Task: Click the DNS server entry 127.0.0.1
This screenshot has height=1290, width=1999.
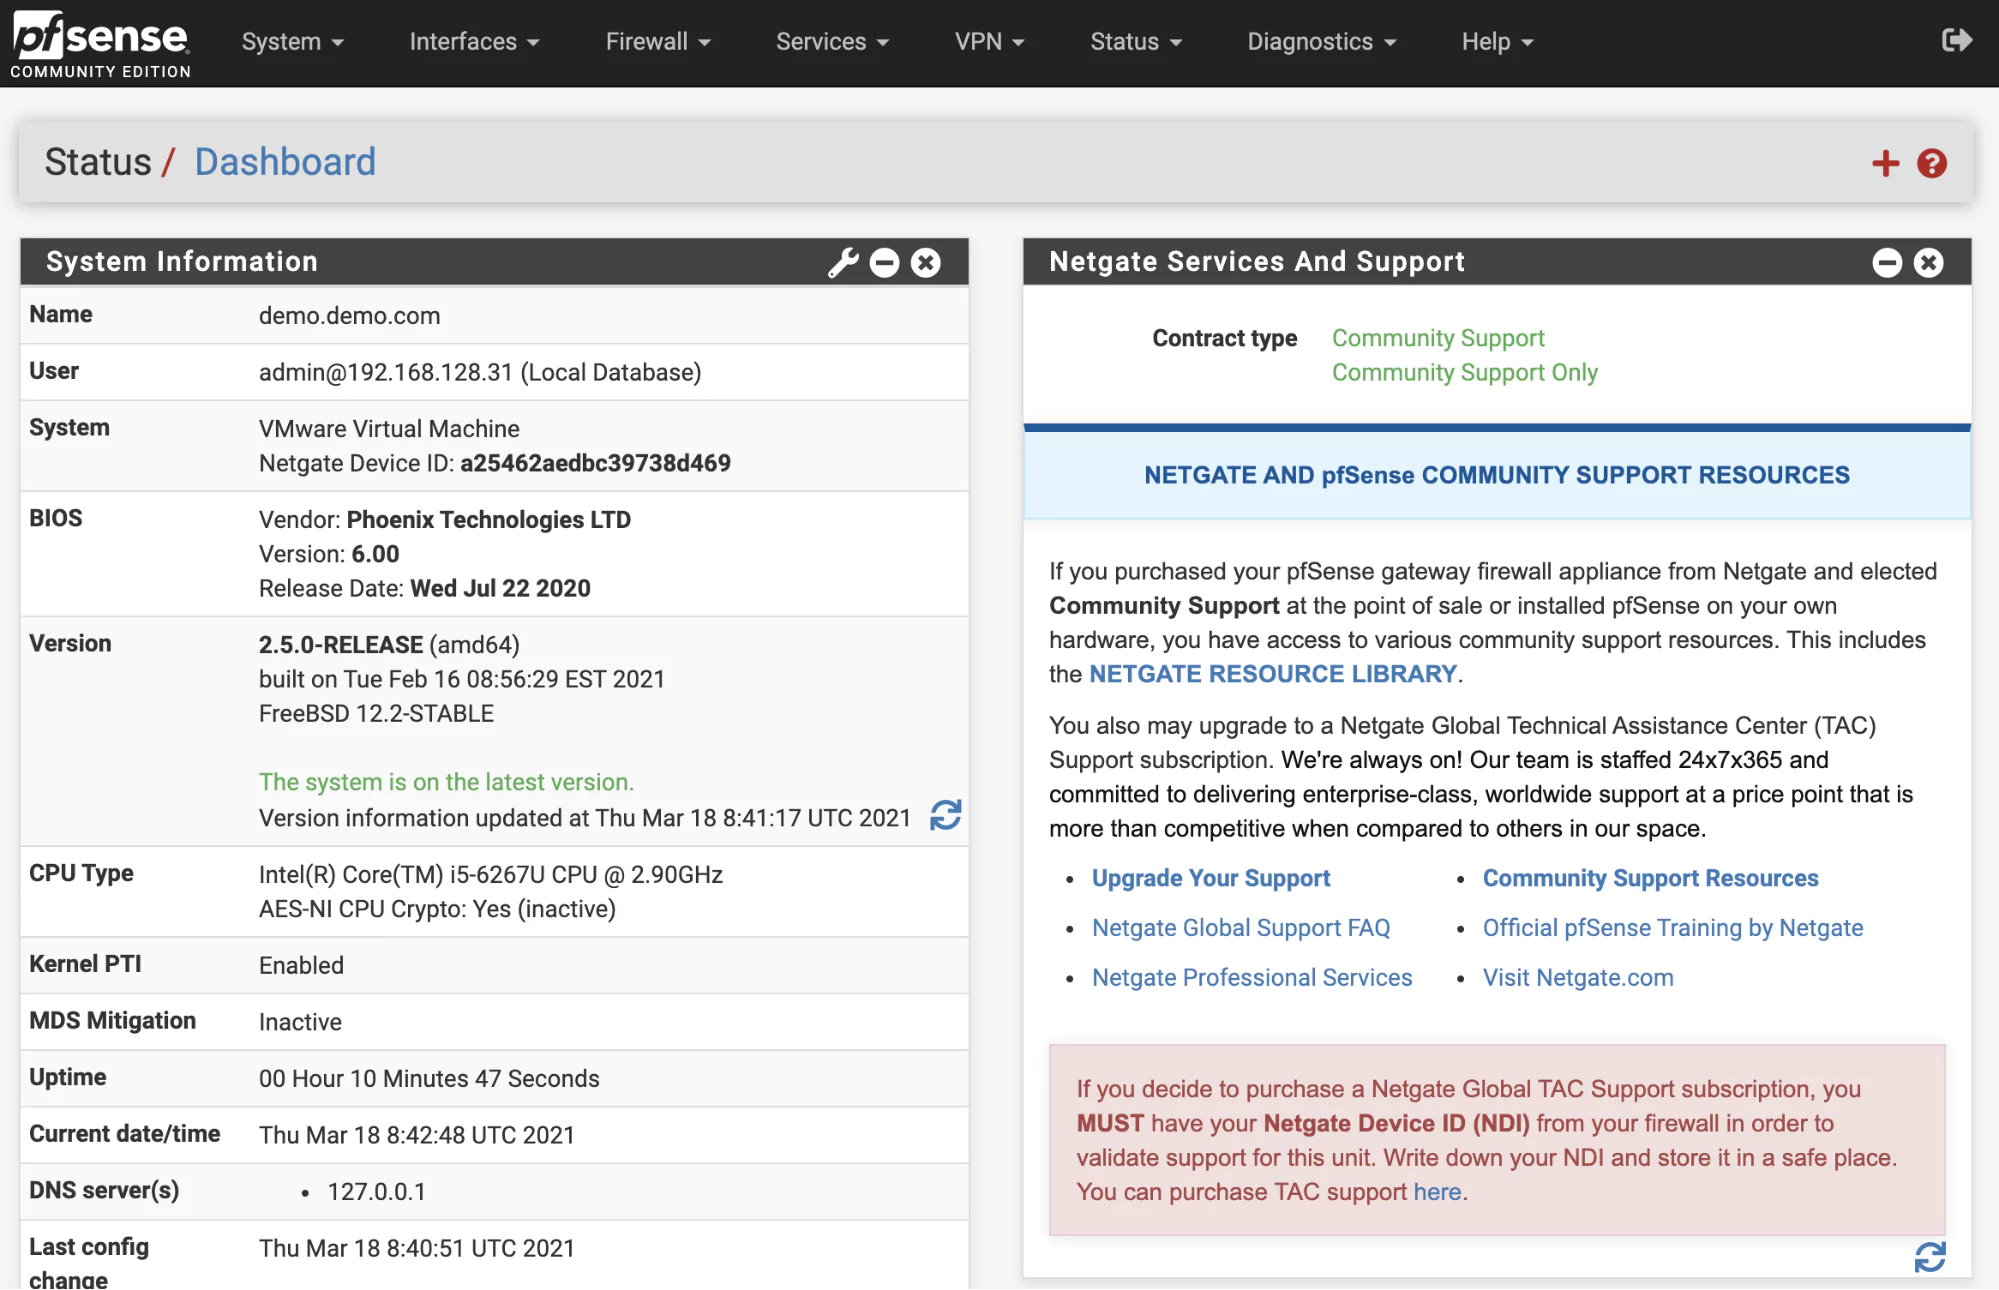Action: tap(377, 1192)
